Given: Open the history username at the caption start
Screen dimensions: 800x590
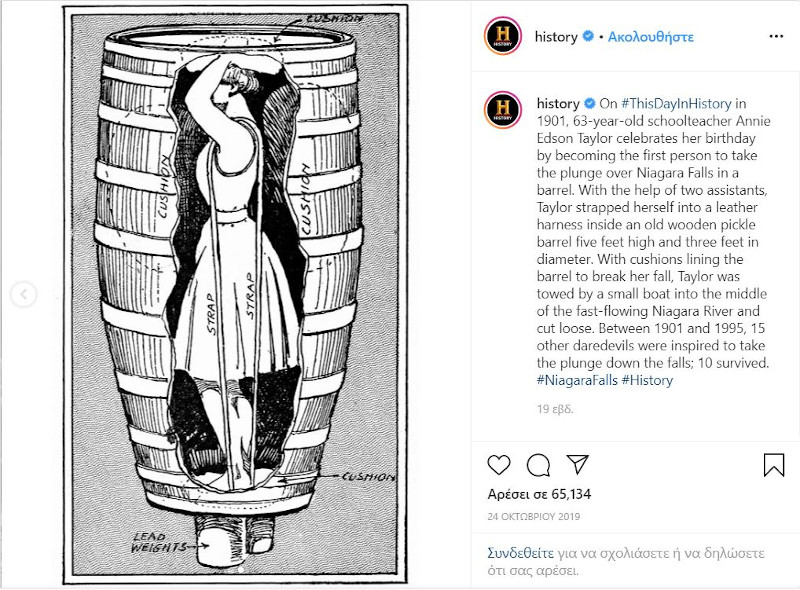Looking at the screenshot, I should click(x=558, y=104).
